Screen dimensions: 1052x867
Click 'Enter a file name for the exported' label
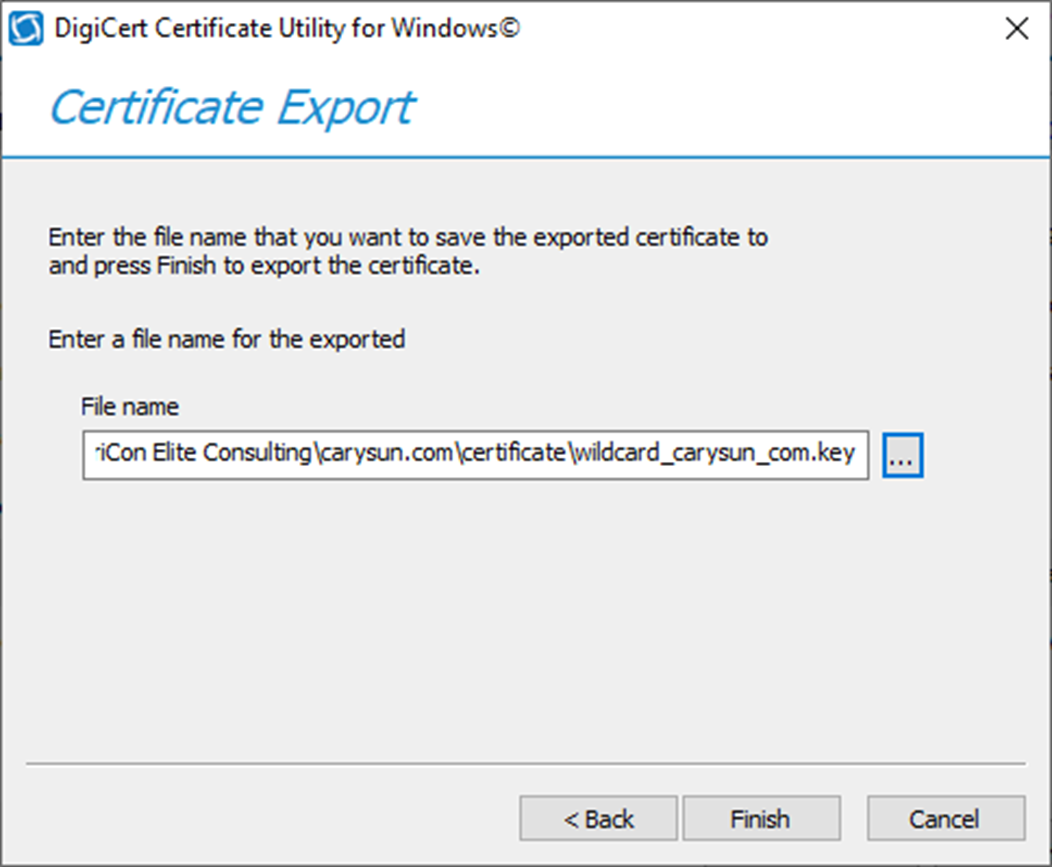point(227,339)
